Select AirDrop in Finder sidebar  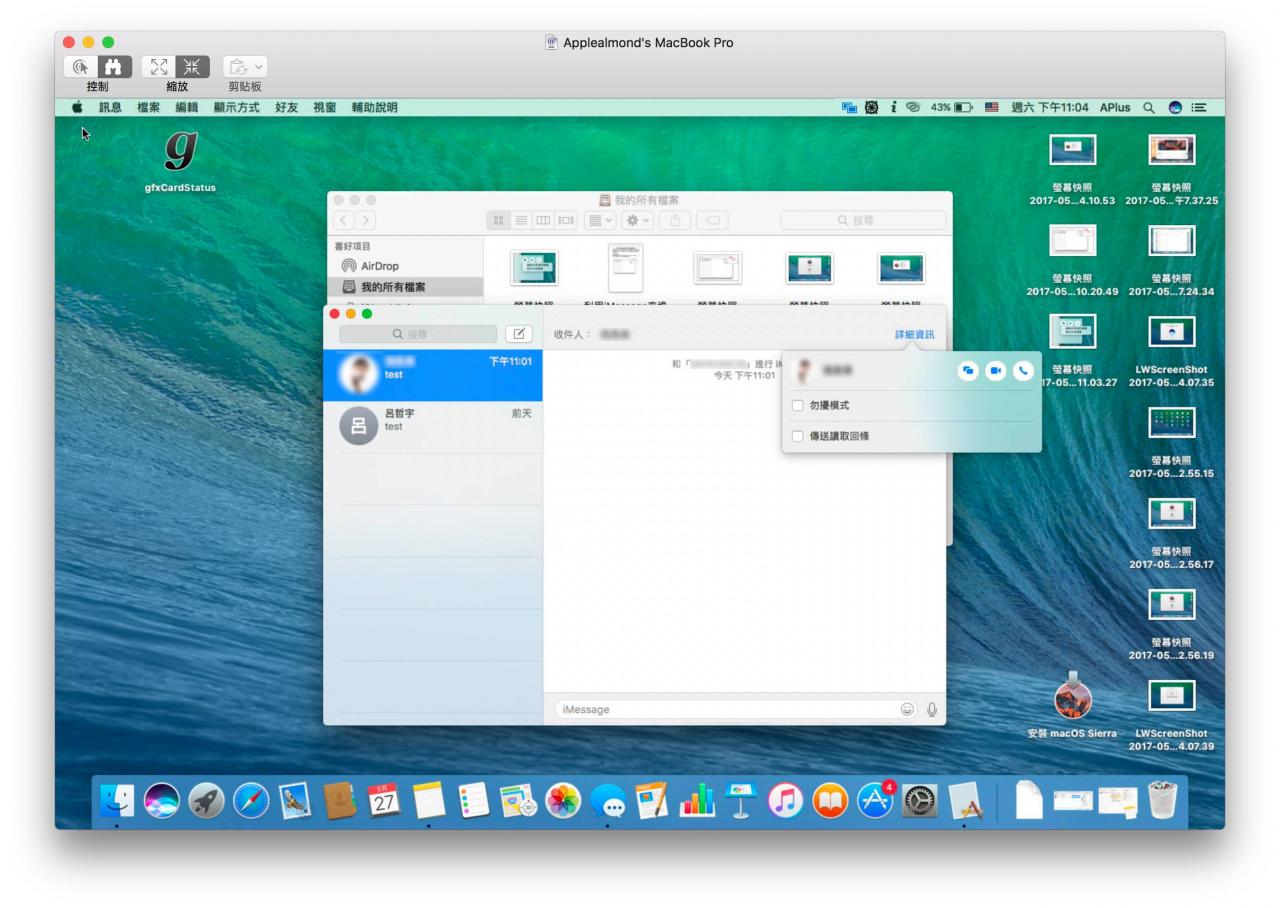(x=379, y=266)
